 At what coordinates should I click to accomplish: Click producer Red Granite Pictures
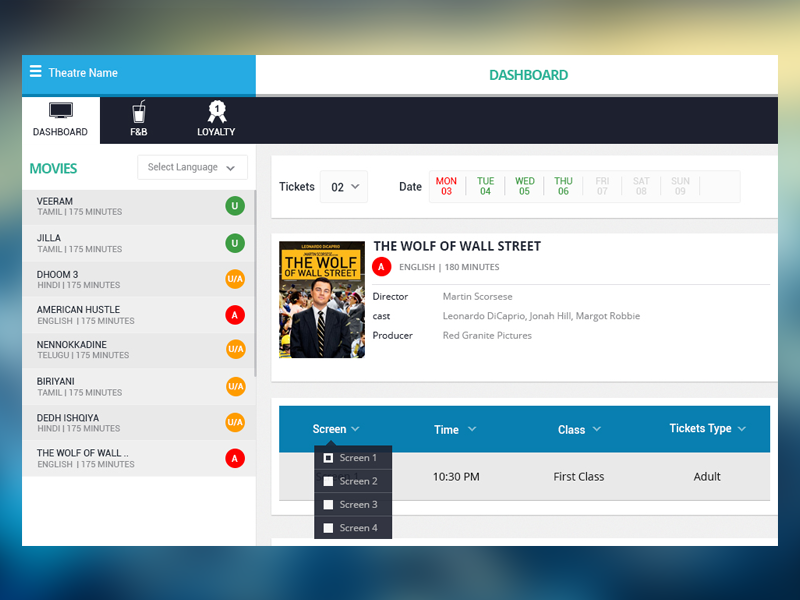[x=487, y=335]
